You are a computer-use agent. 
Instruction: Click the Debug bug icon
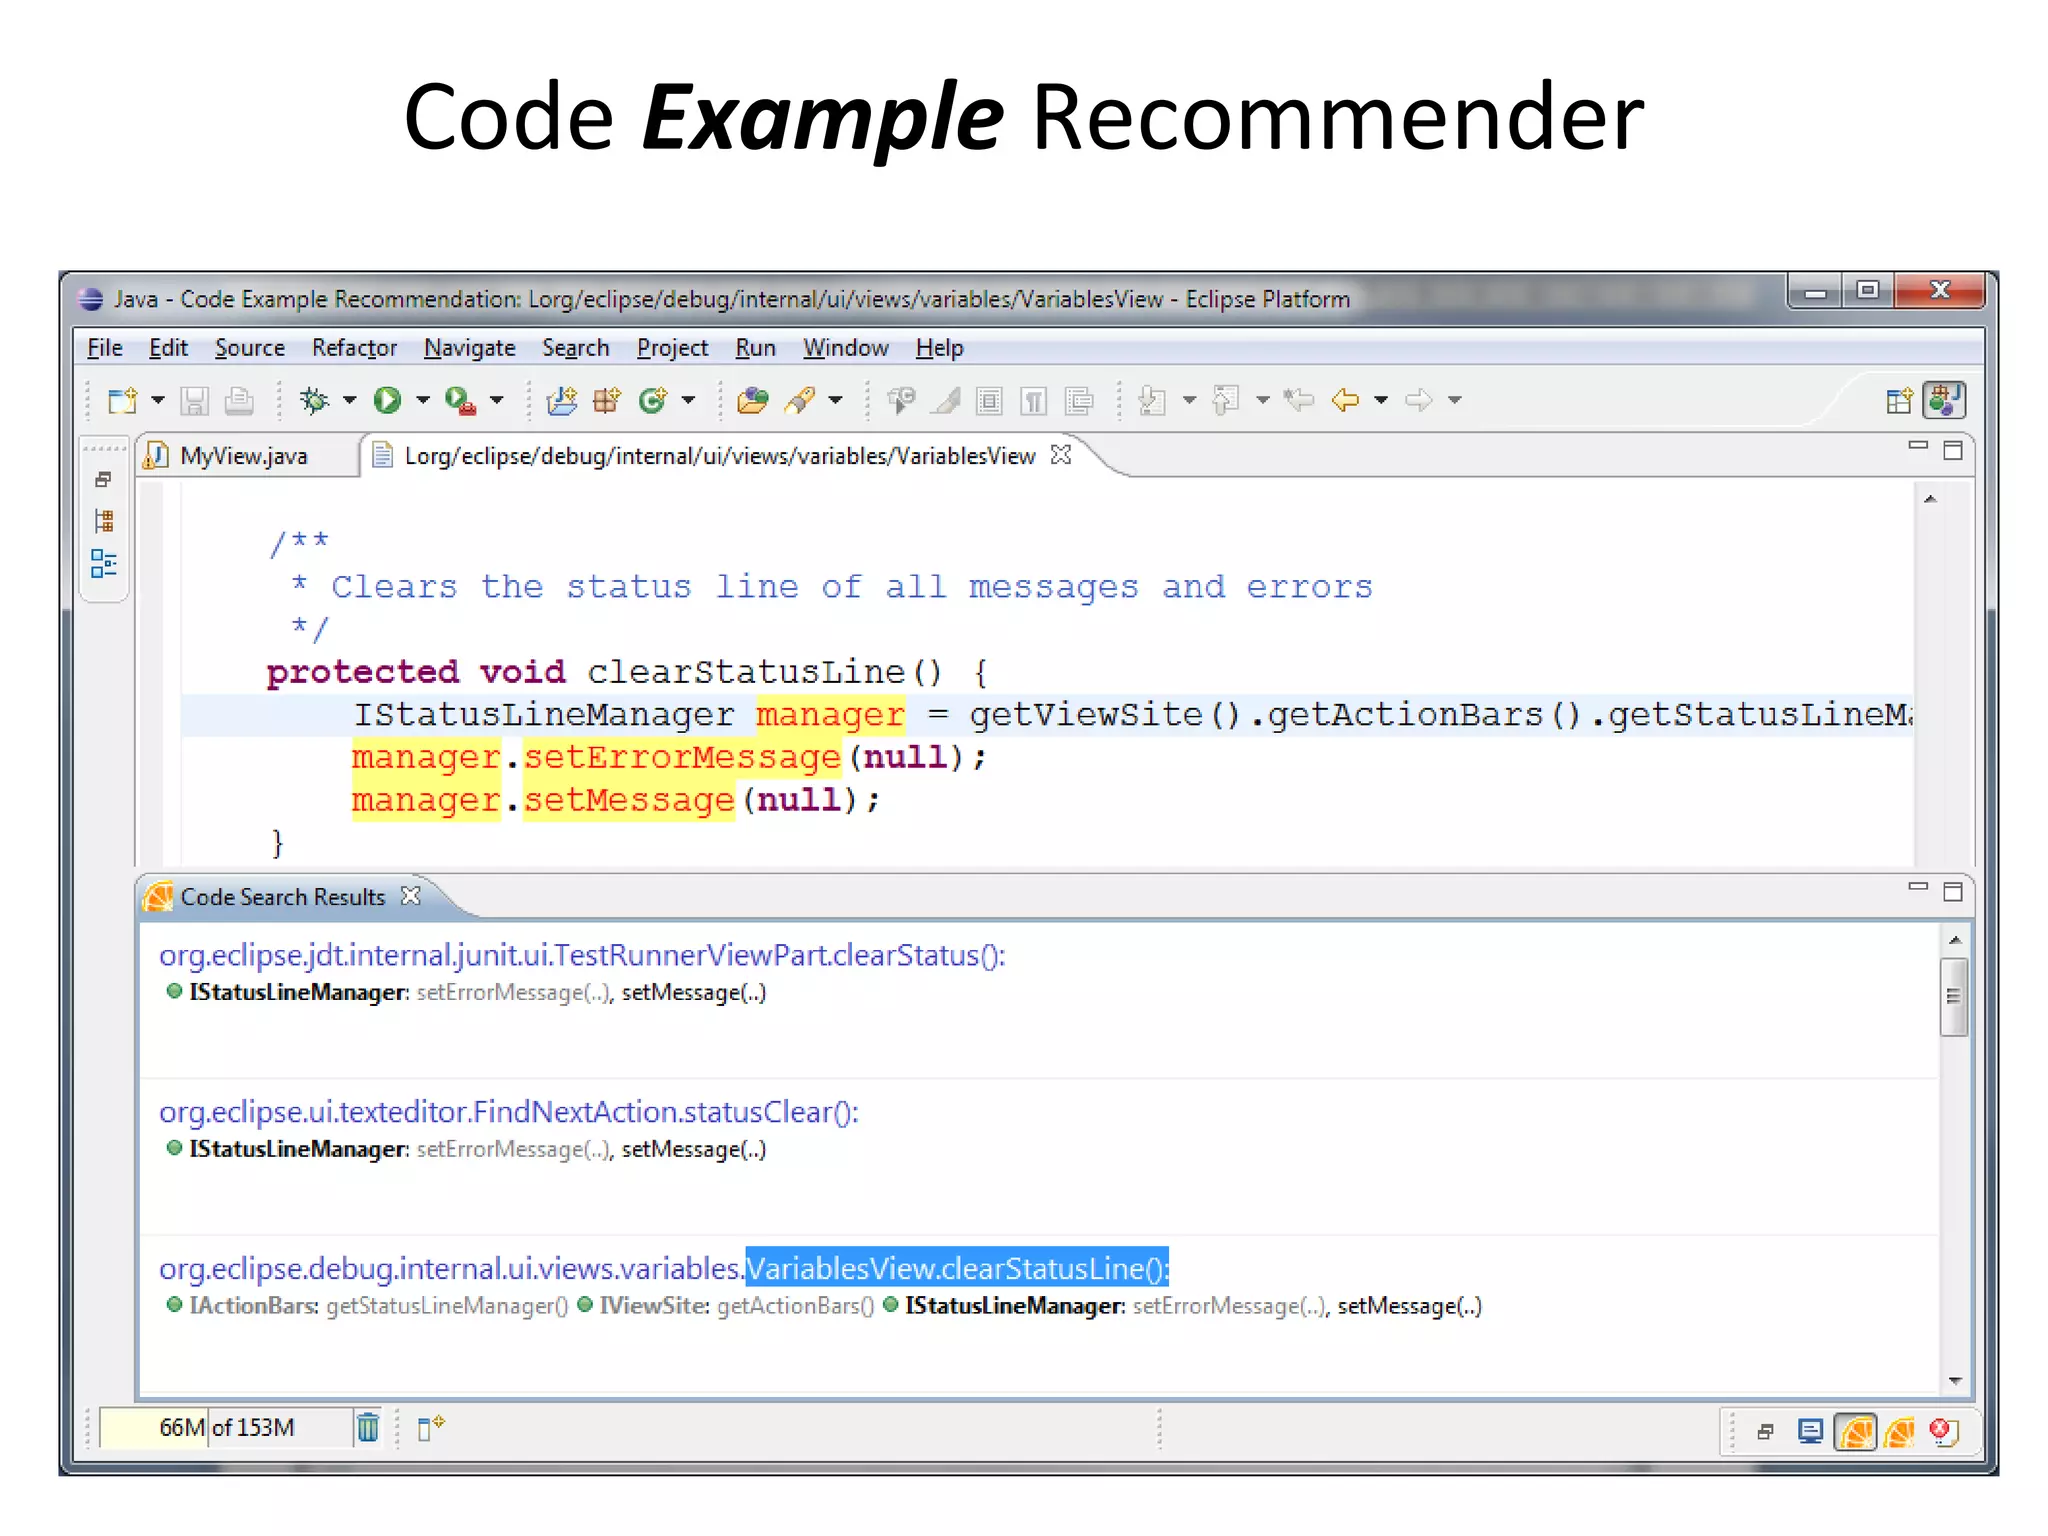[x=314, y=401]
